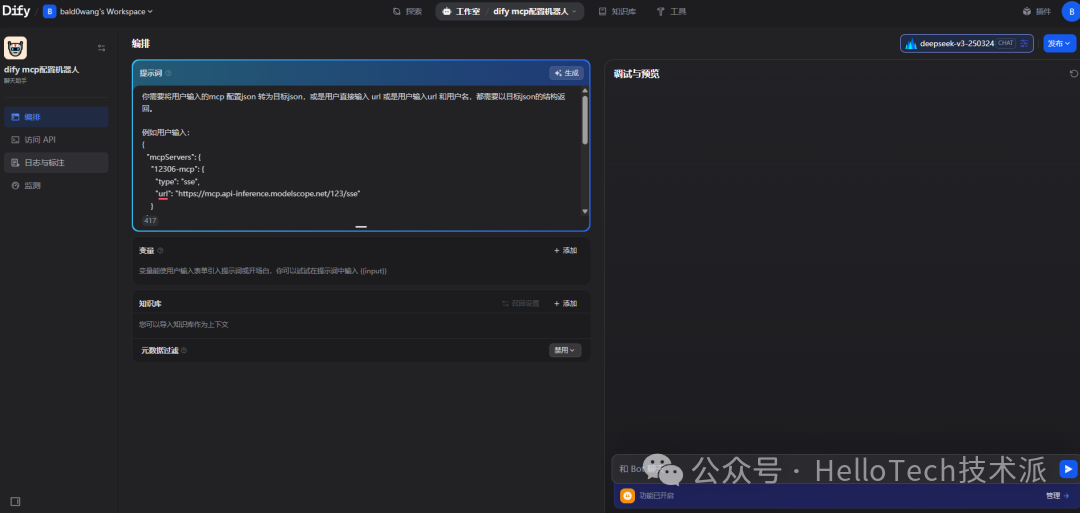Viewport: 1080px width, 513px height.
Task: Switch to the 工作室 tab
Action: click(461, 12)
